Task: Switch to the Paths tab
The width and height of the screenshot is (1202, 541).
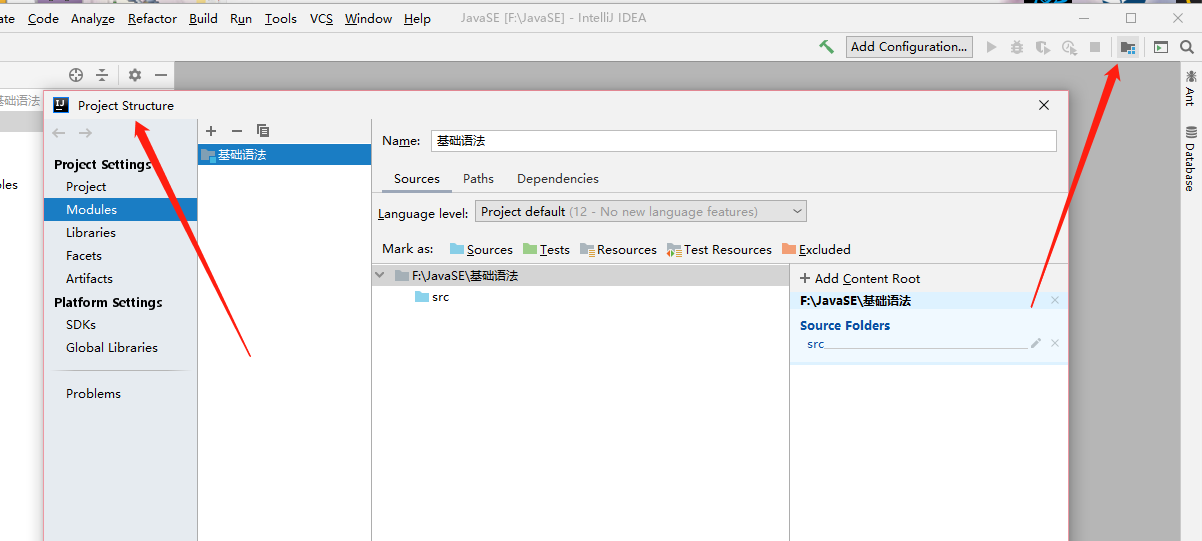Action: (x=478, y=179)
